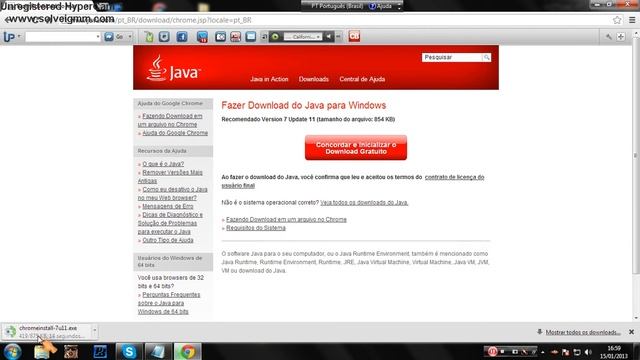This screenshot has height=360, width=640.
Task: Open Skype from the taskbar
Action: [129, 351]
